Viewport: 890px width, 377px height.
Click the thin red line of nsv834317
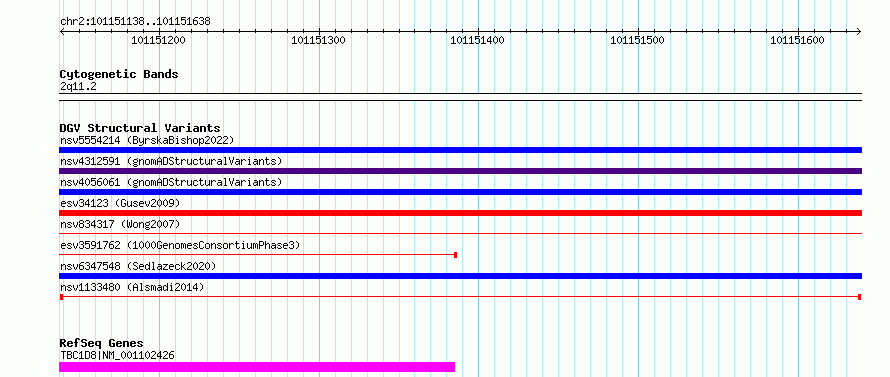(x=460, y=233)
